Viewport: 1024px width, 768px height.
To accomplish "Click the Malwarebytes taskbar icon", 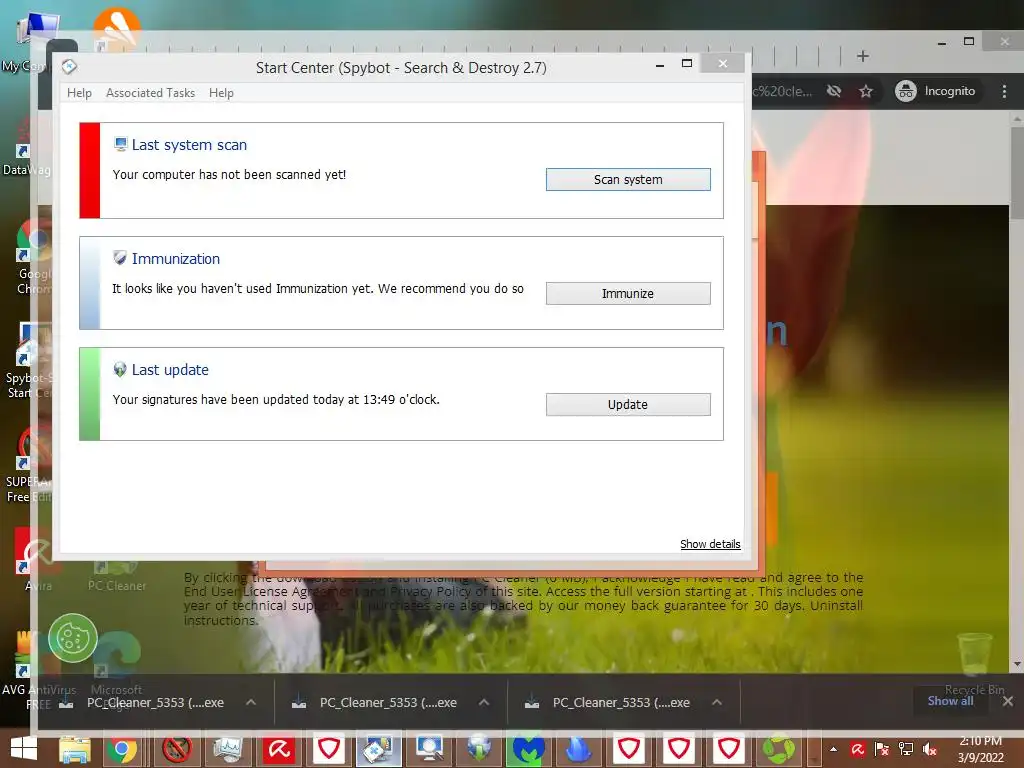I will pyautogui.click(x=528, y=749).
